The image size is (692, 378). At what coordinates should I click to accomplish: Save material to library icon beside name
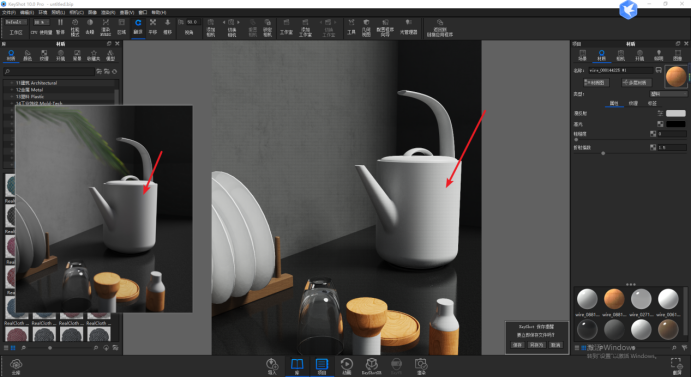point(658,70)
